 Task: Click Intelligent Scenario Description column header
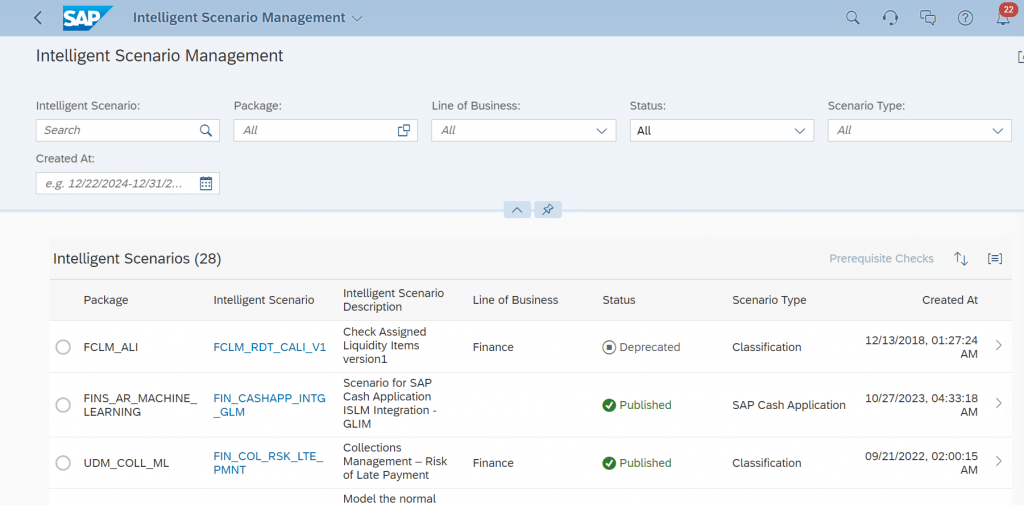(x=393, y=300)
